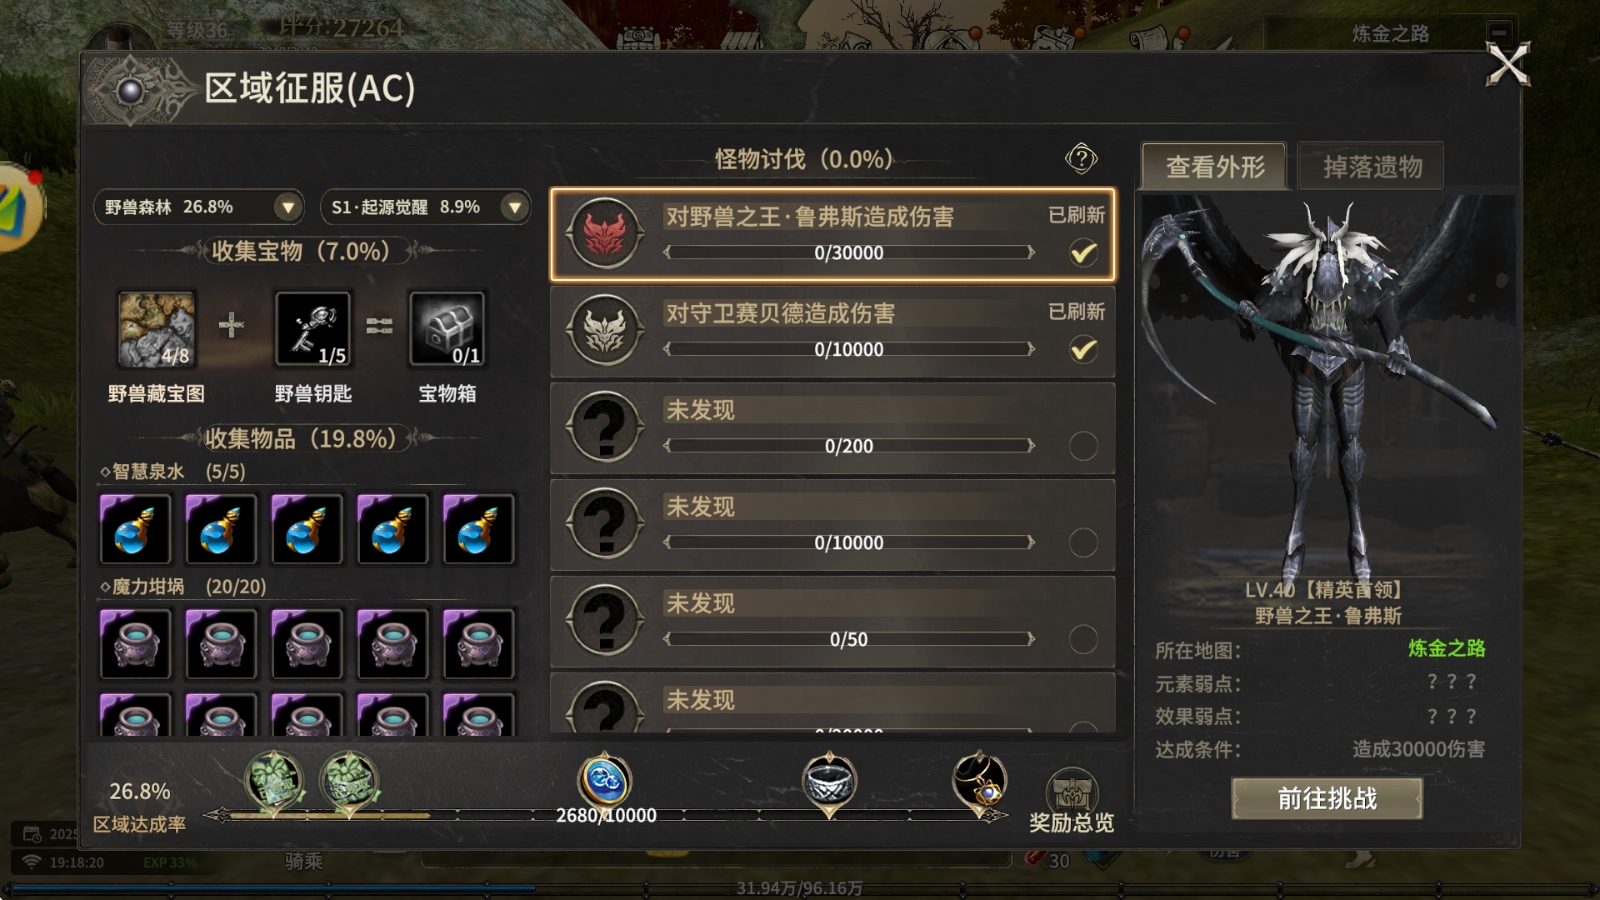Select the 野兽钥匙 key icon

(313, 329)
